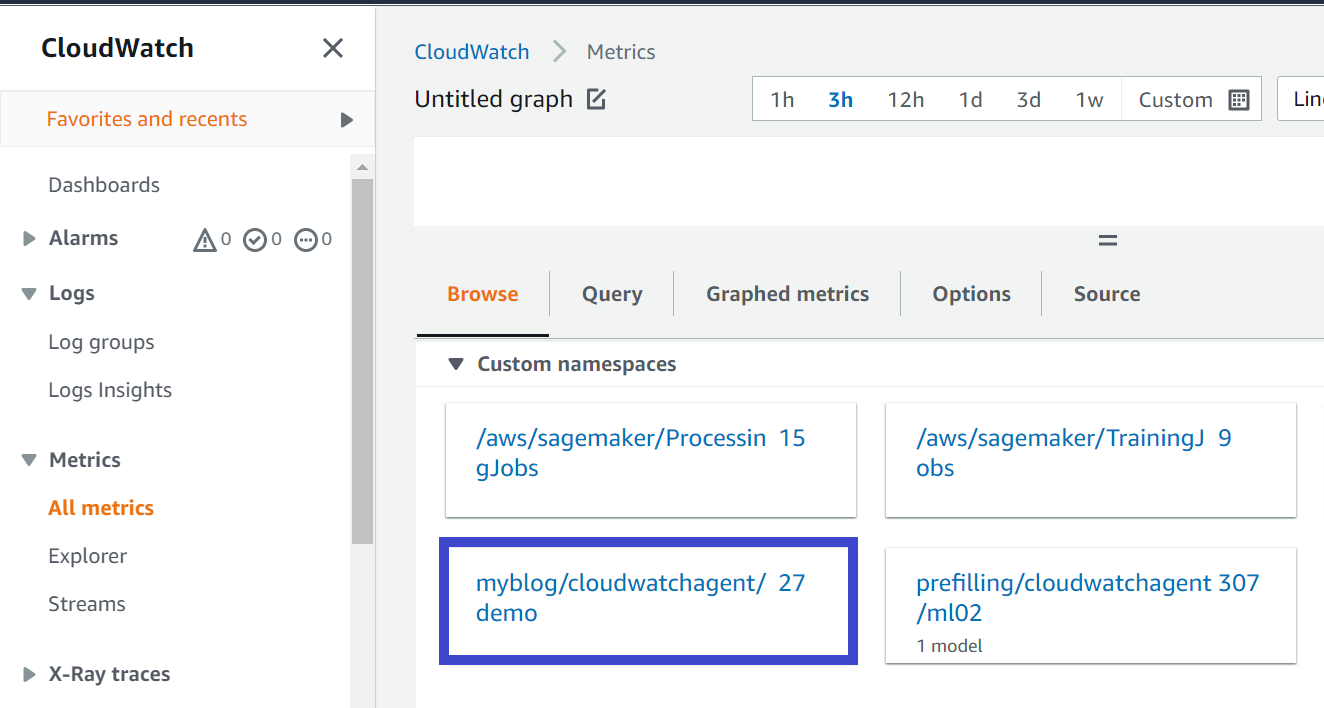The height and width of the screenshot is (708, 1324).
Task: Expand Favorites and recents arrow
Action: tap(347, 120)
